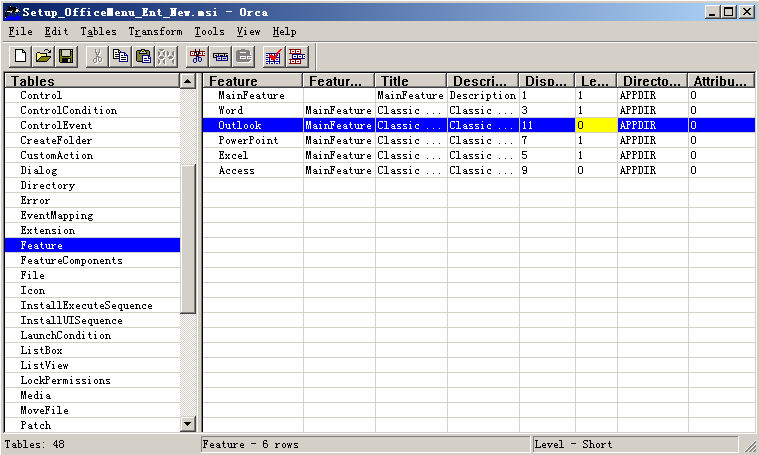Click the Tables list scrollbar thumb
Image resolution: width=759 pixels, height=455 pixels.
pos(187,239)
